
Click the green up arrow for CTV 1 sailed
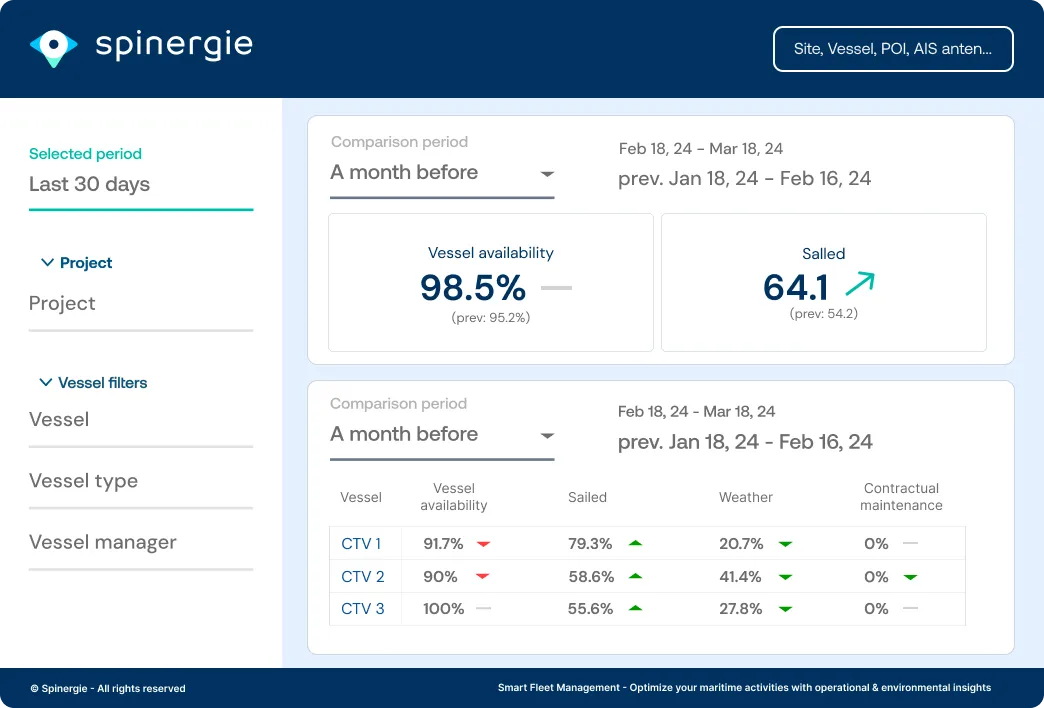(x=635, y=544)
